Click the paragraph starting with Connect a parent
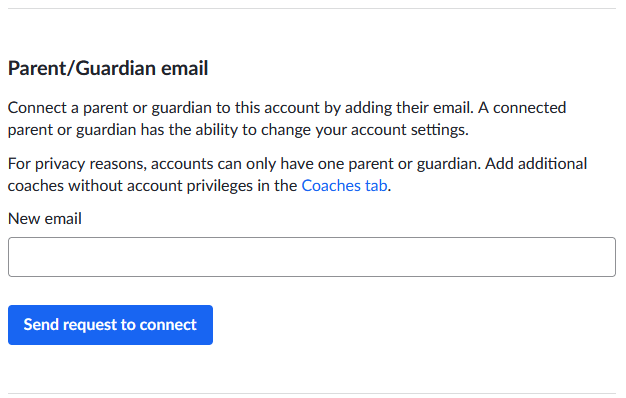This screenshot has width=626, height=398. click(x=287, y=119)
